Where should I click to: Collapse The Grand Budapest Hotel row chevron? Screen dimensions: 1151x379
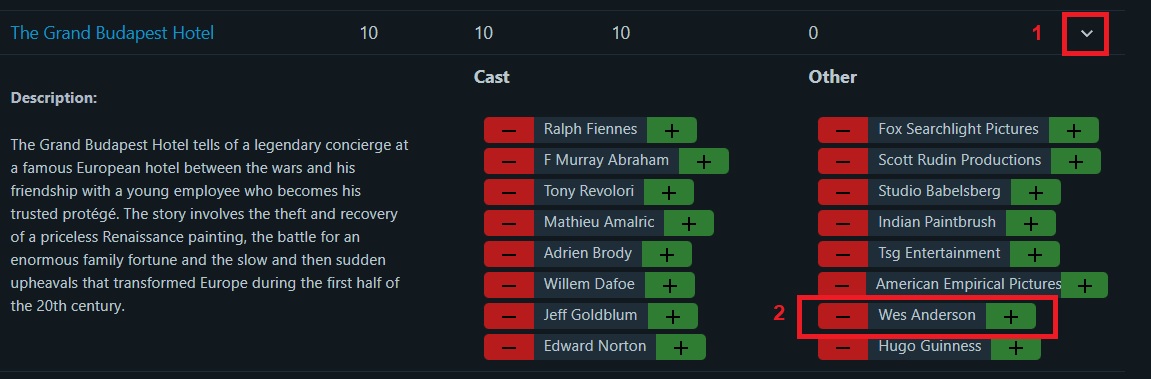coord(1087,34)
